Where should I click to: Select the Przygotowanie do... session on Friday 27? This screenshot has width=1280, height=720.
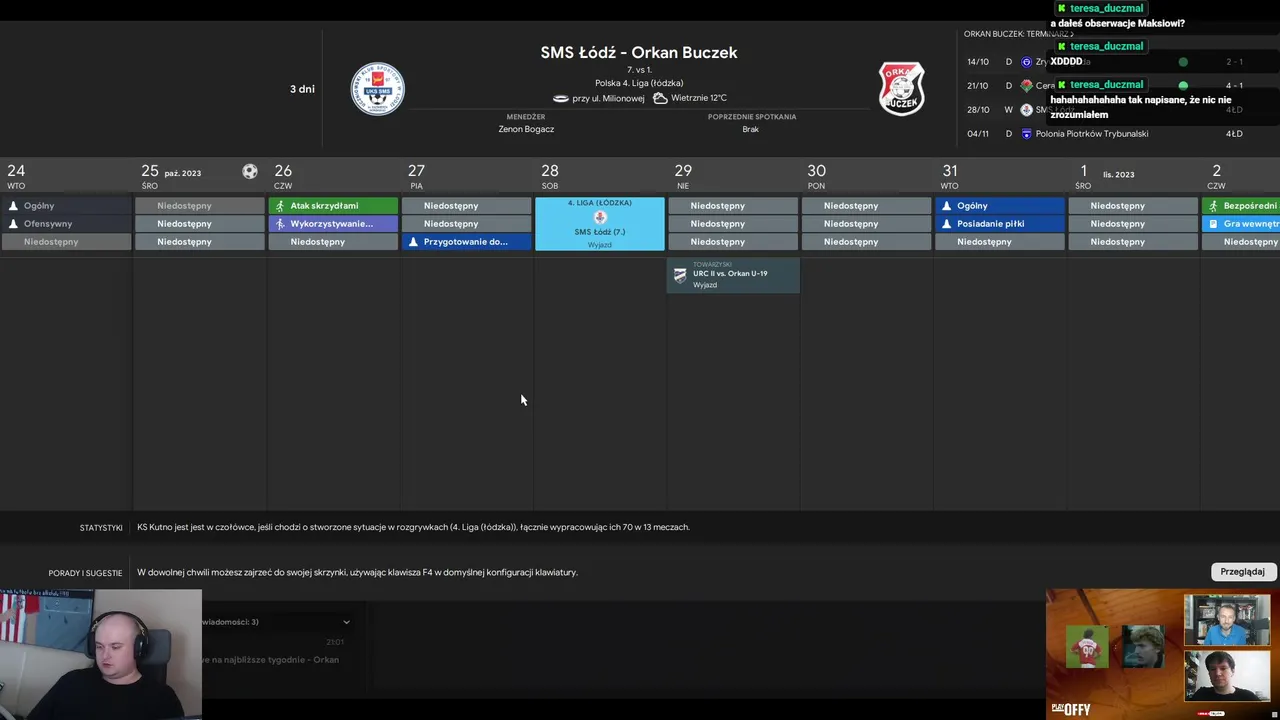click(466, 242)
